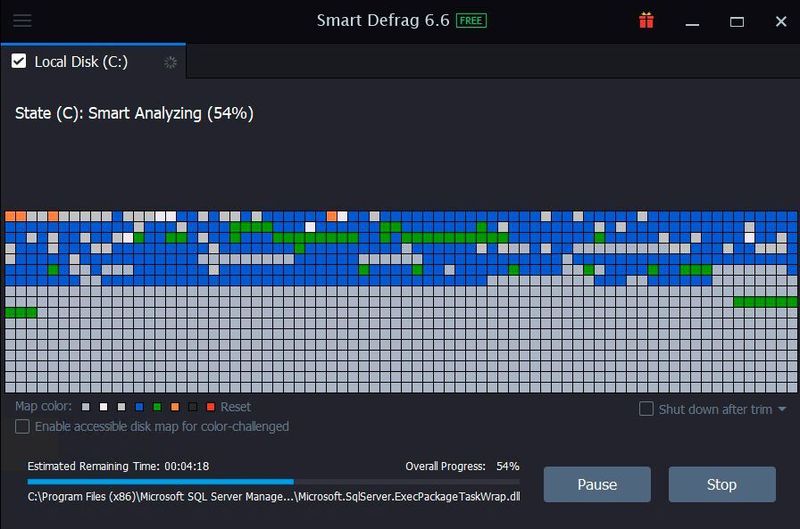Pick the red map color swatch
Viewport: 800px width, 529px height.
pos(210,407)
